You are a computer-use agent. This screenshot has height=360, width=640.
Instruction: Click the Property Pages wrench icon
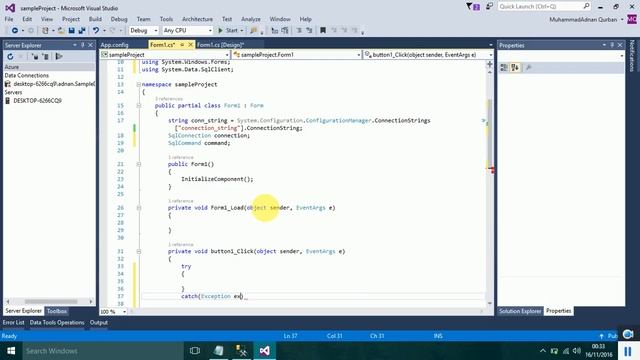coord(529,68)
